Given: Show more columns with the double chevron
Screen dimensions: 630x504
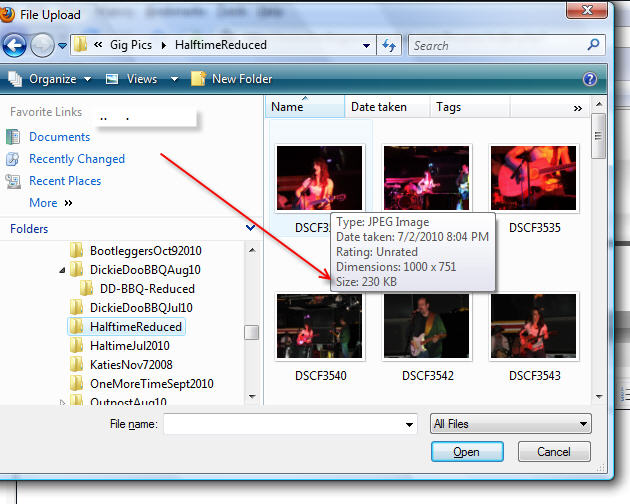Looking at the screenshot, I should (x=577, y=108).
